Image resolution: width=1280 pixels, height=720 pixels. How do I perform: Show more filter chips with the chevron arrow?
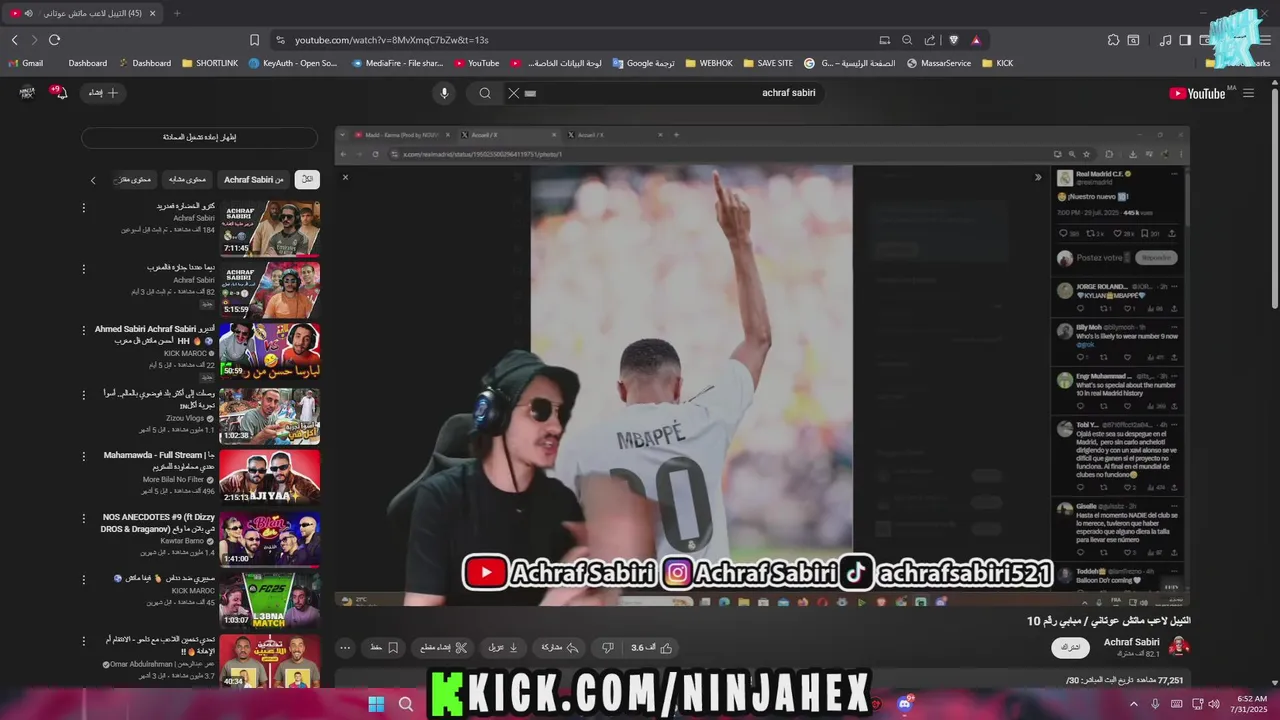point(93,180)
